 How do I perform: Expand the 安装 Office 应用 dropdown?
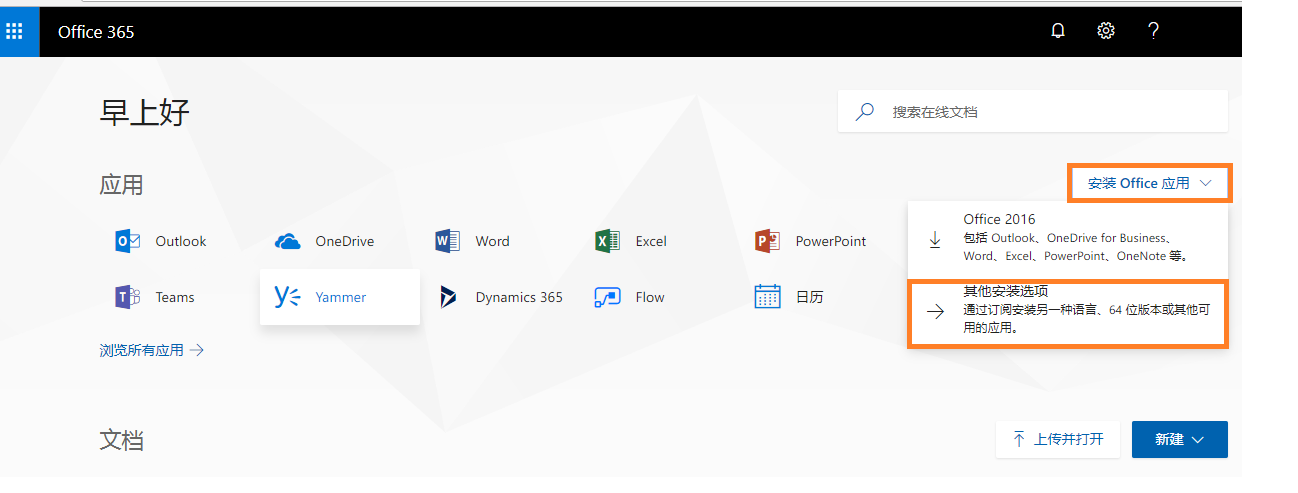(1149, 183)
